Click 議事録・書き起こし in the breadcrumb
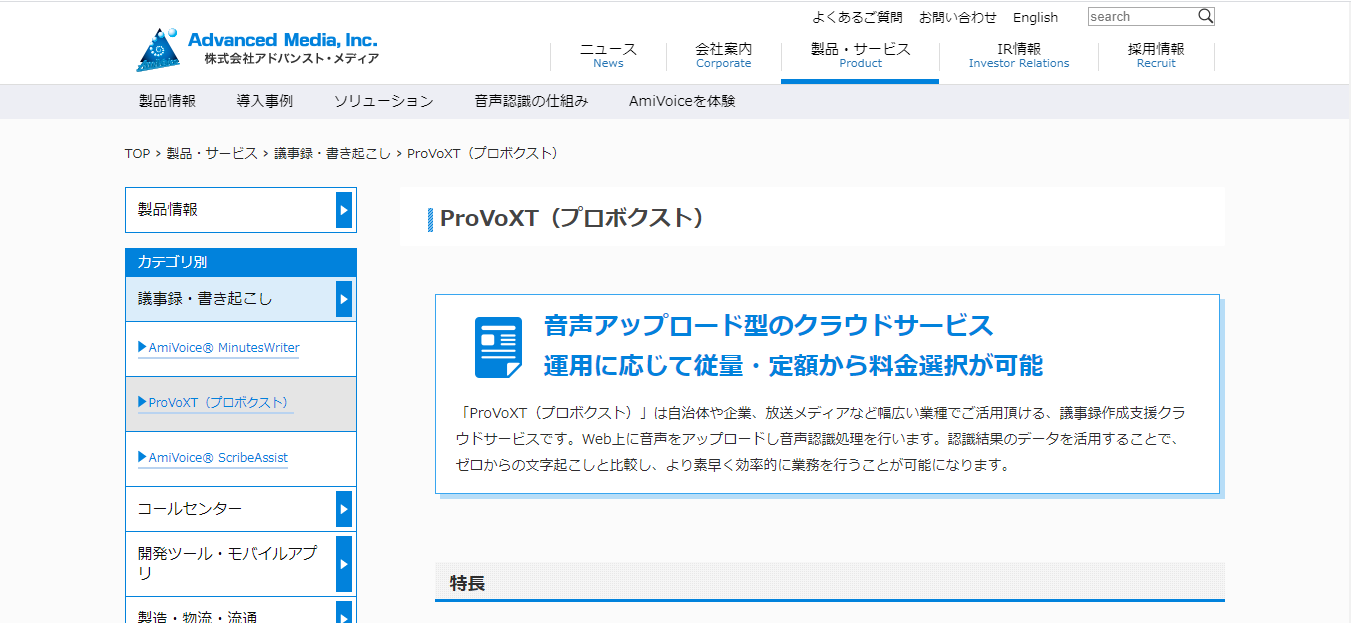This screenshot has width=1351, height=623. [333, 153]
